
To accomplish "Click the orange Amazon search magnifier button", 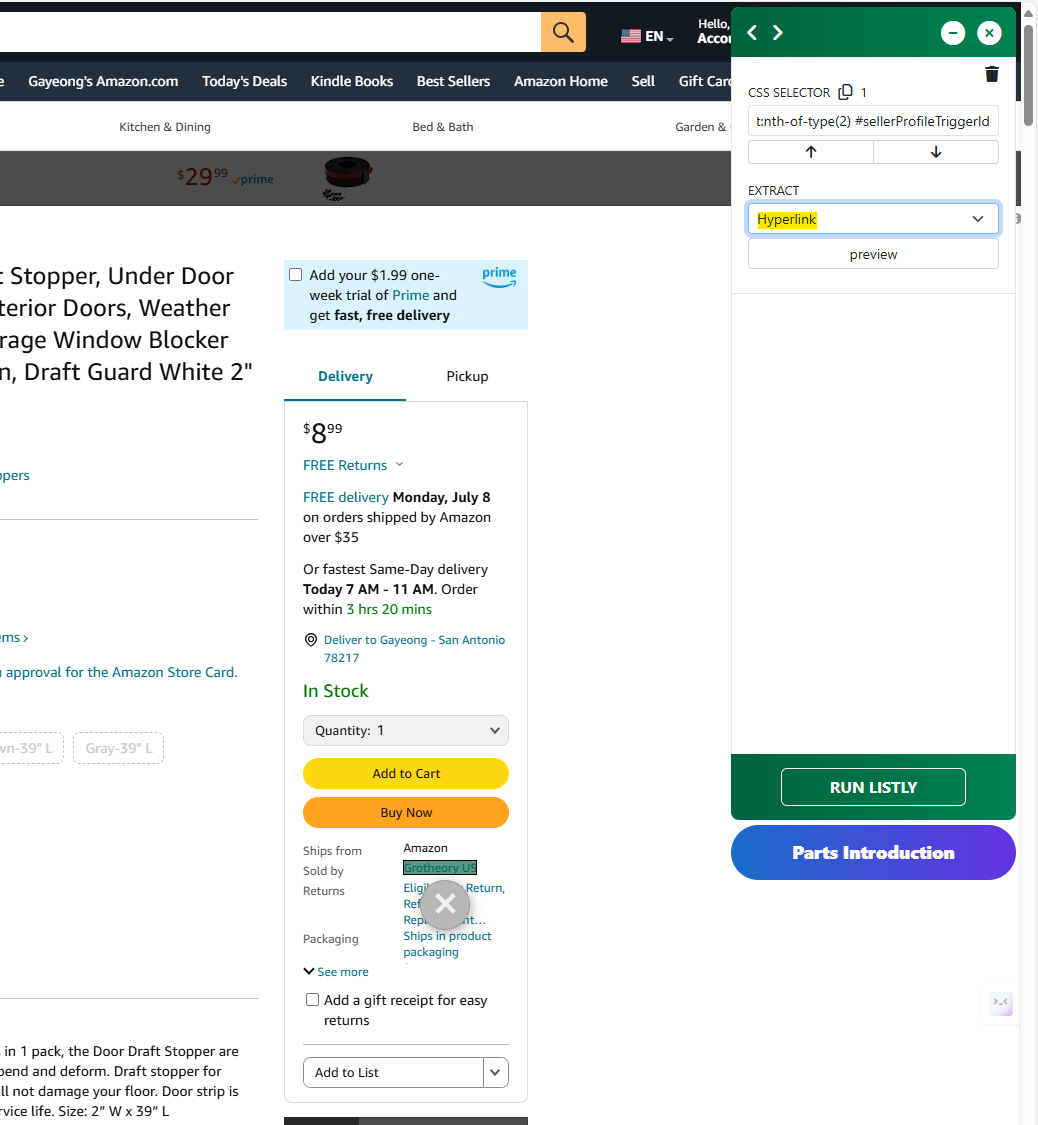I will 563,32.
